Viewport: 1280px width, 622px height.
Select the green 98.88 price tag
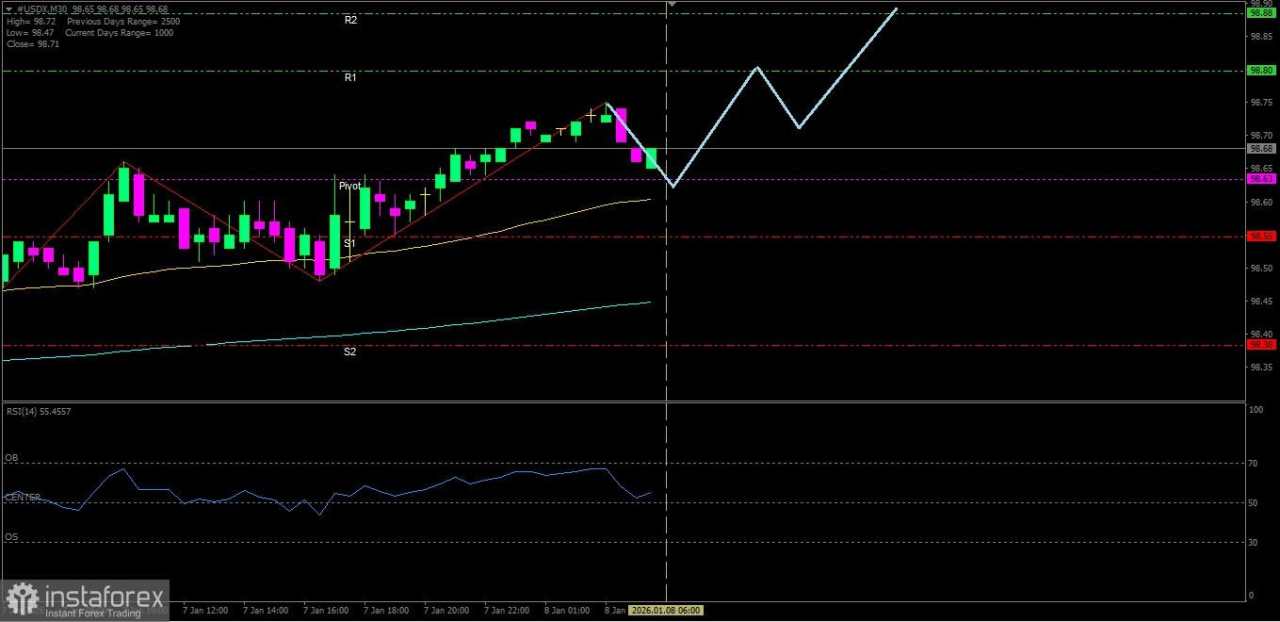point(1261,13)
